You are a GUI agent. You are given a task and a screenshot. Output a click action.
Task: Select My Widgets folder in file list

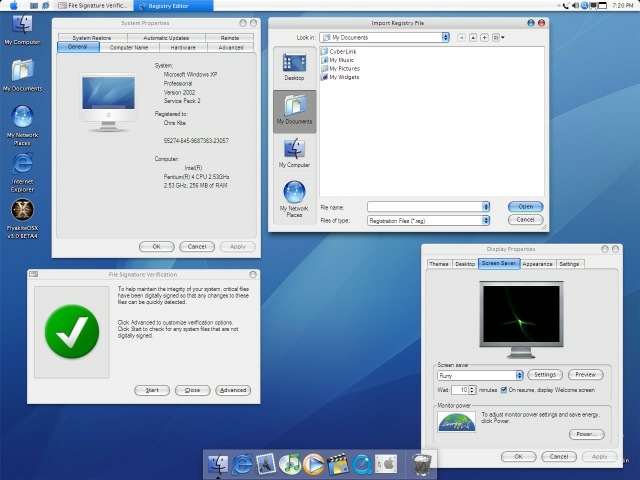click(340, 77)
